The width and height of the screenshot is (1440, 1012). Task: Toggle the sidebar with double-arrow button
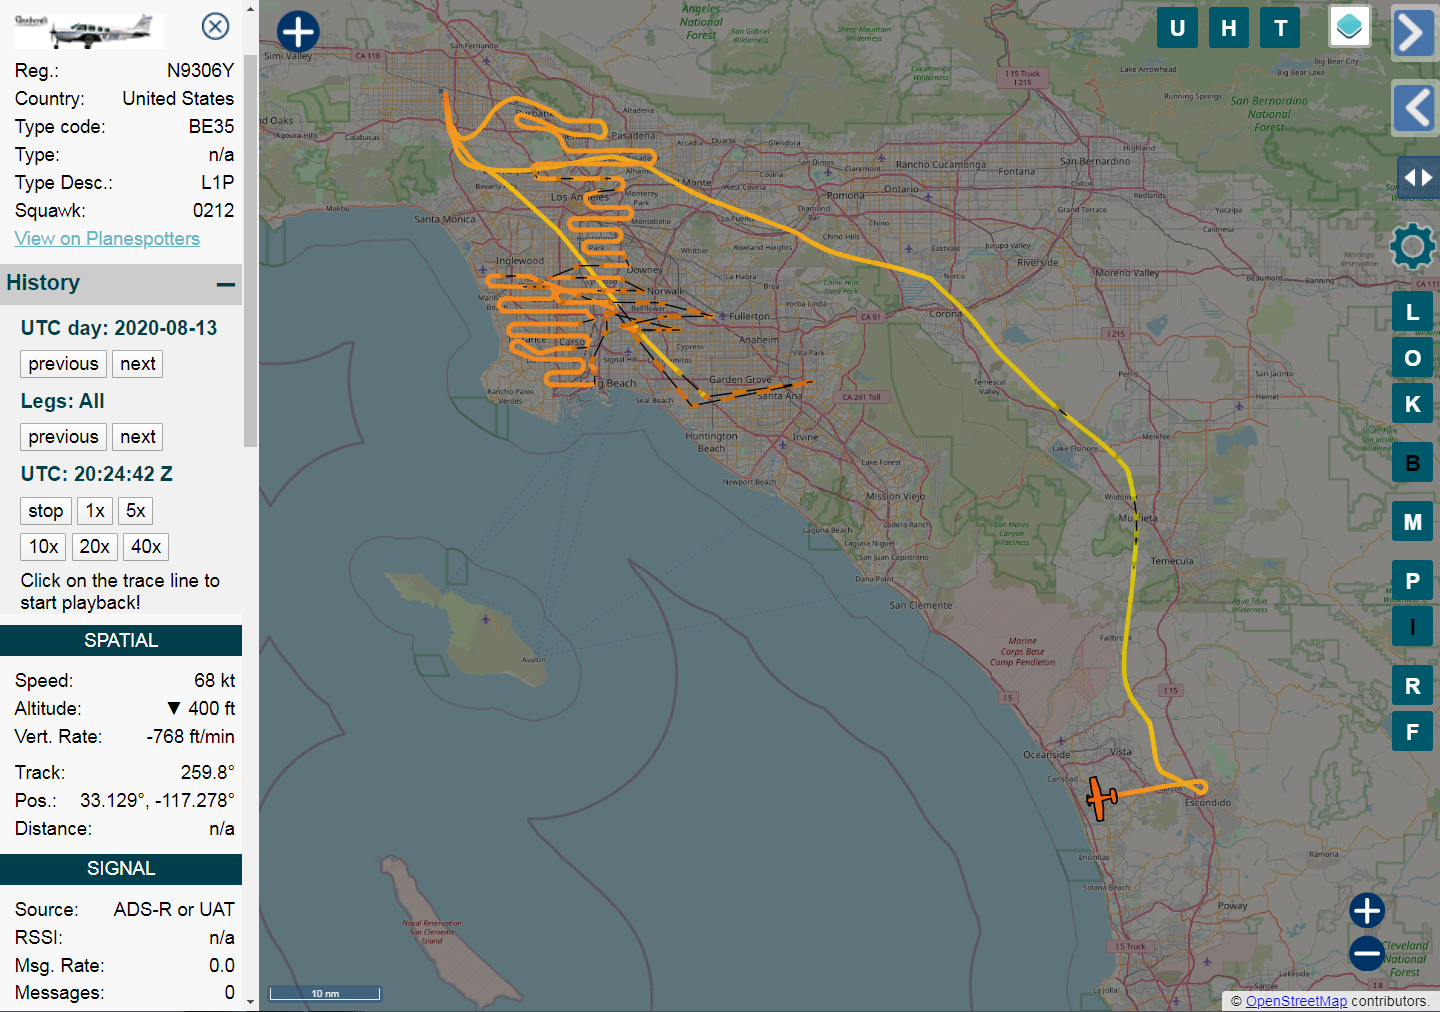1417,178
